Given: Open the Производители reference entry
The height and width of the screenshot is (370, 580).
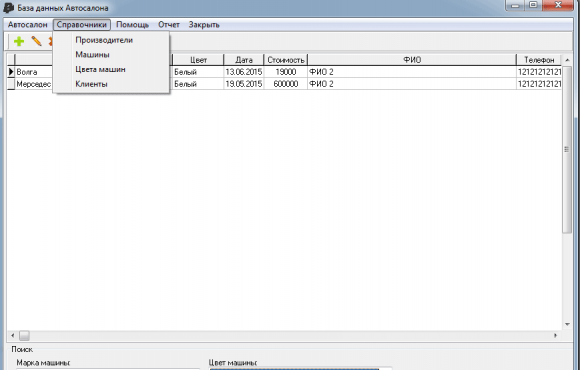Looking at the screenshot, I should [x=104, y=40].
